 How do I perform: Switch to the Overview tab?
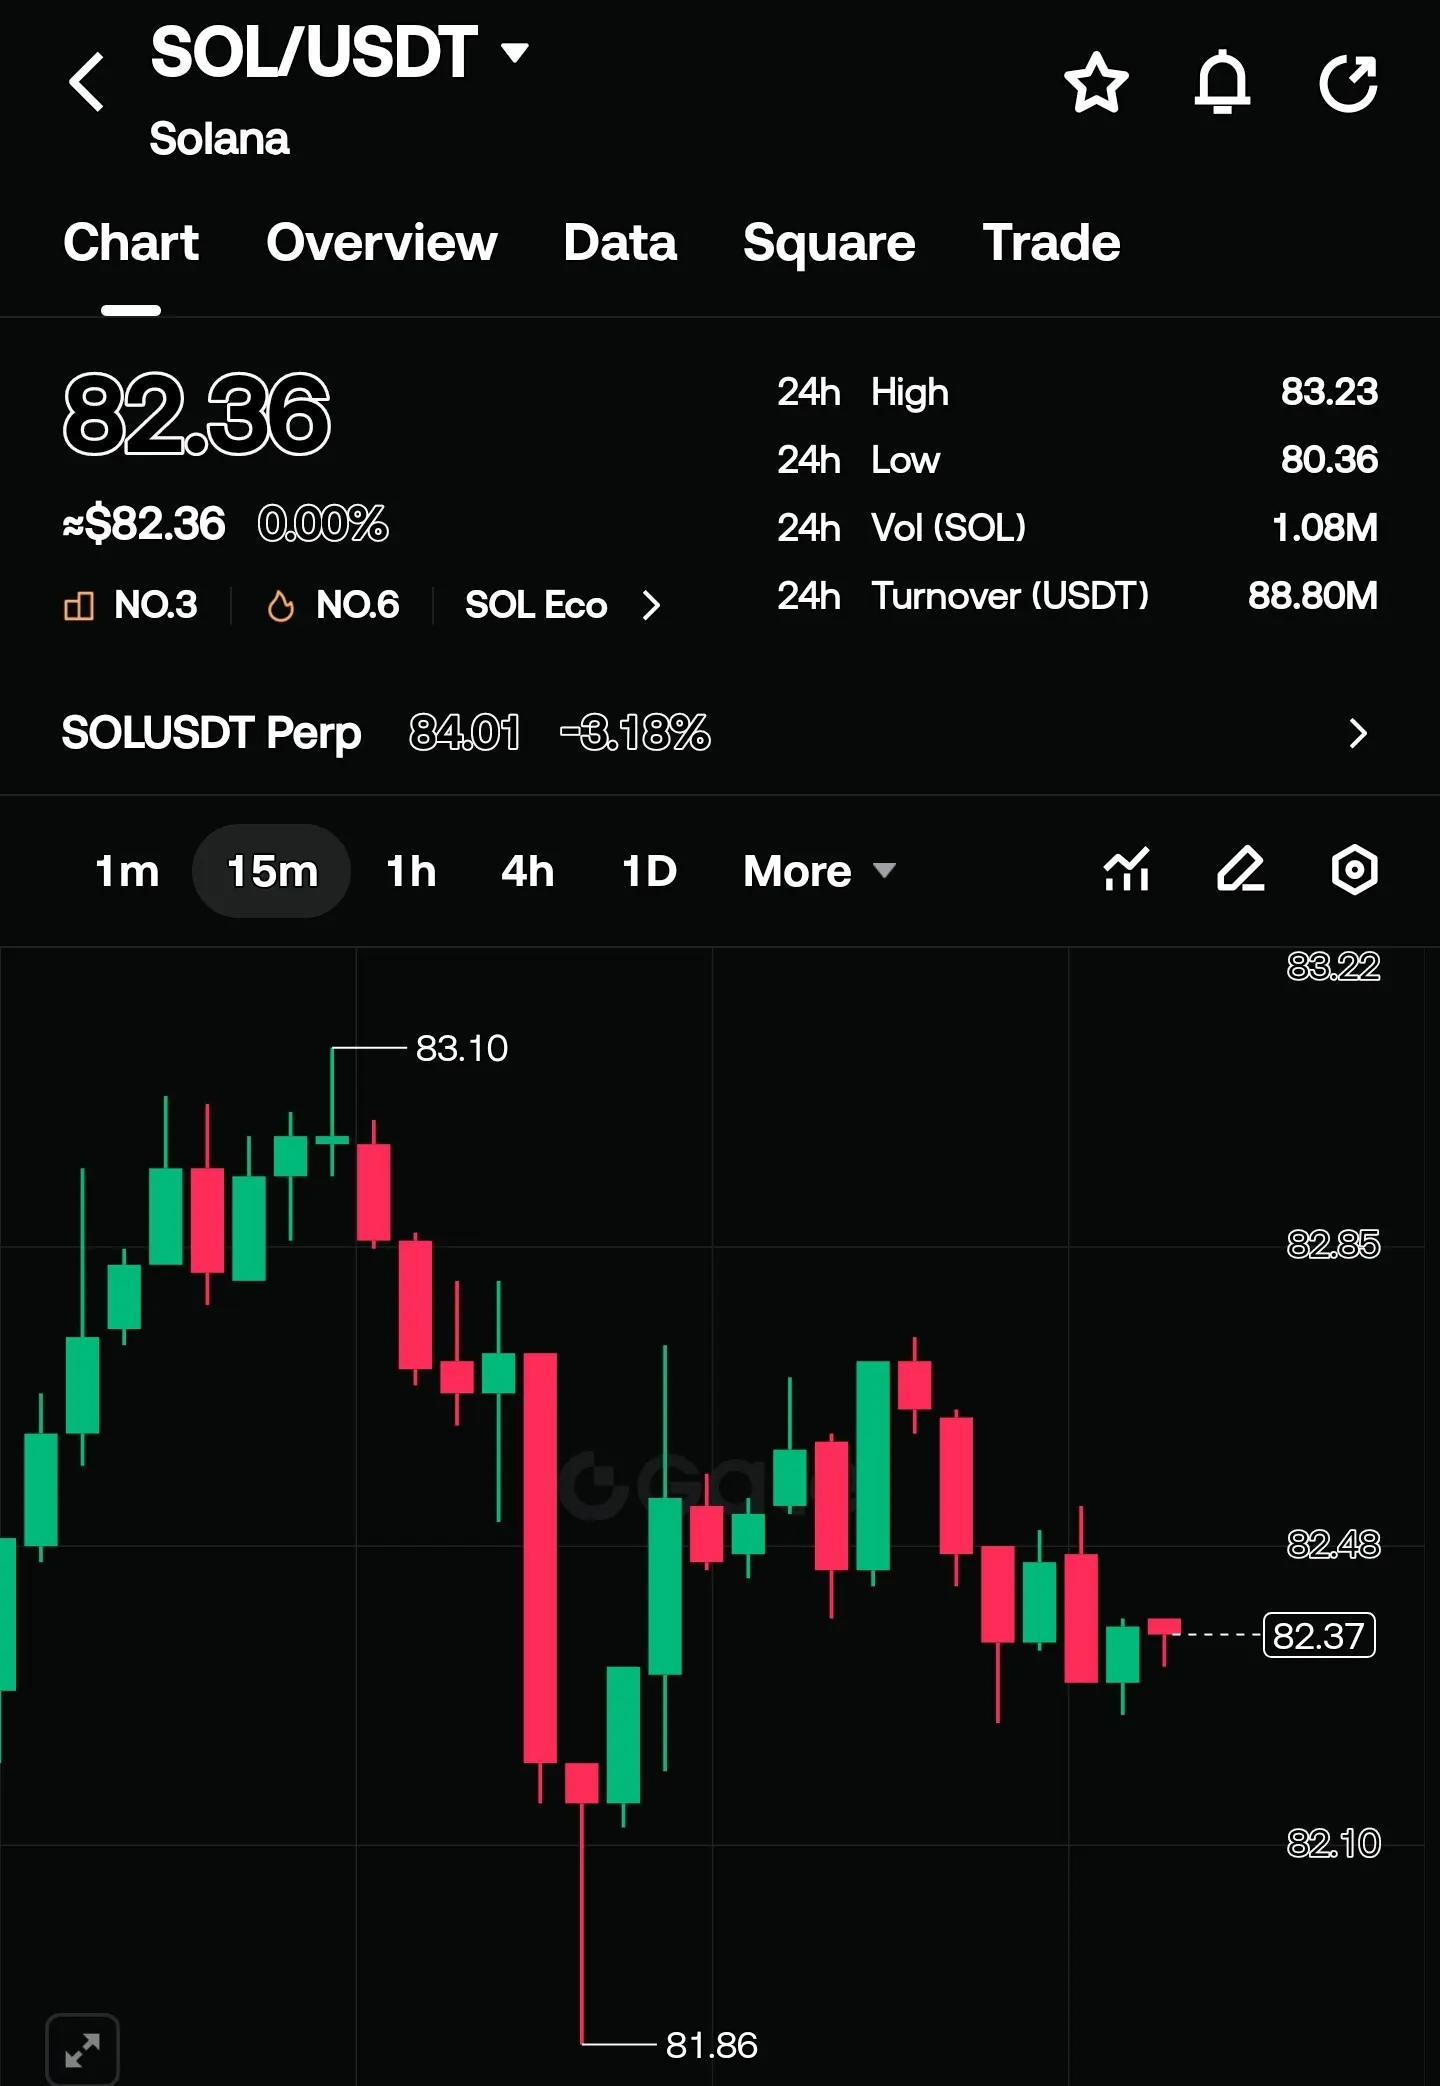pyautogui.click(x=381, y=242)
